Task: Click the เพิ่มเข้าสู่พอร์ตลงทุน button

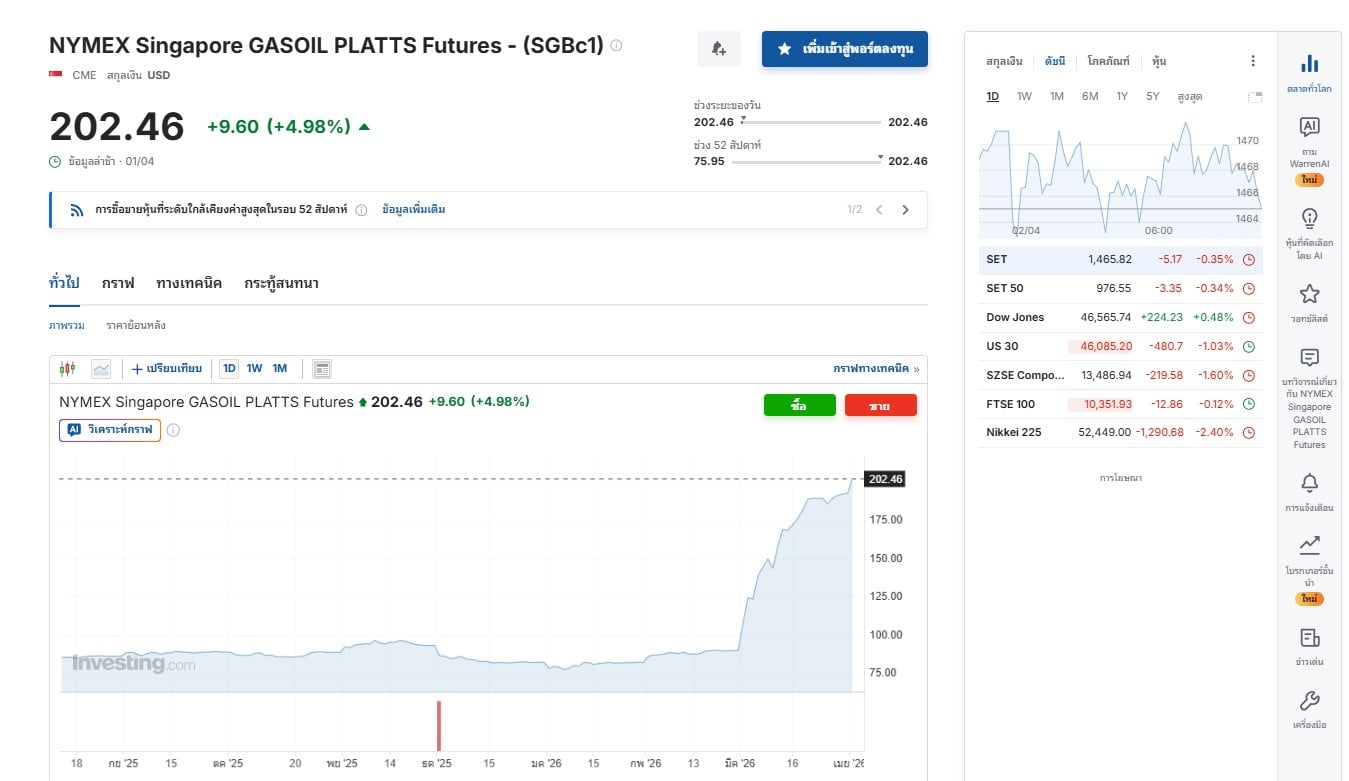Action: tap(845, 49)
